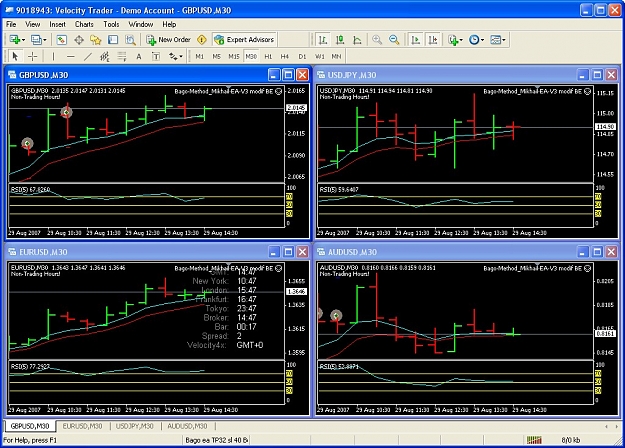Screen dimensions: 625x448
Task: Open the Tools menu
Action: tap(111, 24)
